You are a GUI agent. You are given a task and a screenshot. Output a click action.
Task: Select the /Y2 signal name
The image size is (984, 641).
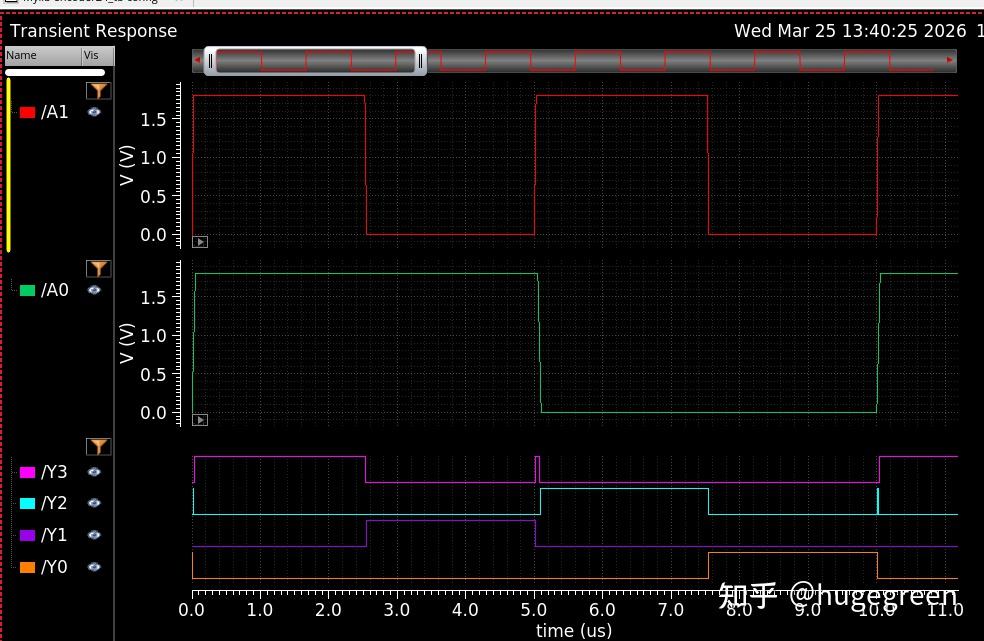tap(55, 504)
